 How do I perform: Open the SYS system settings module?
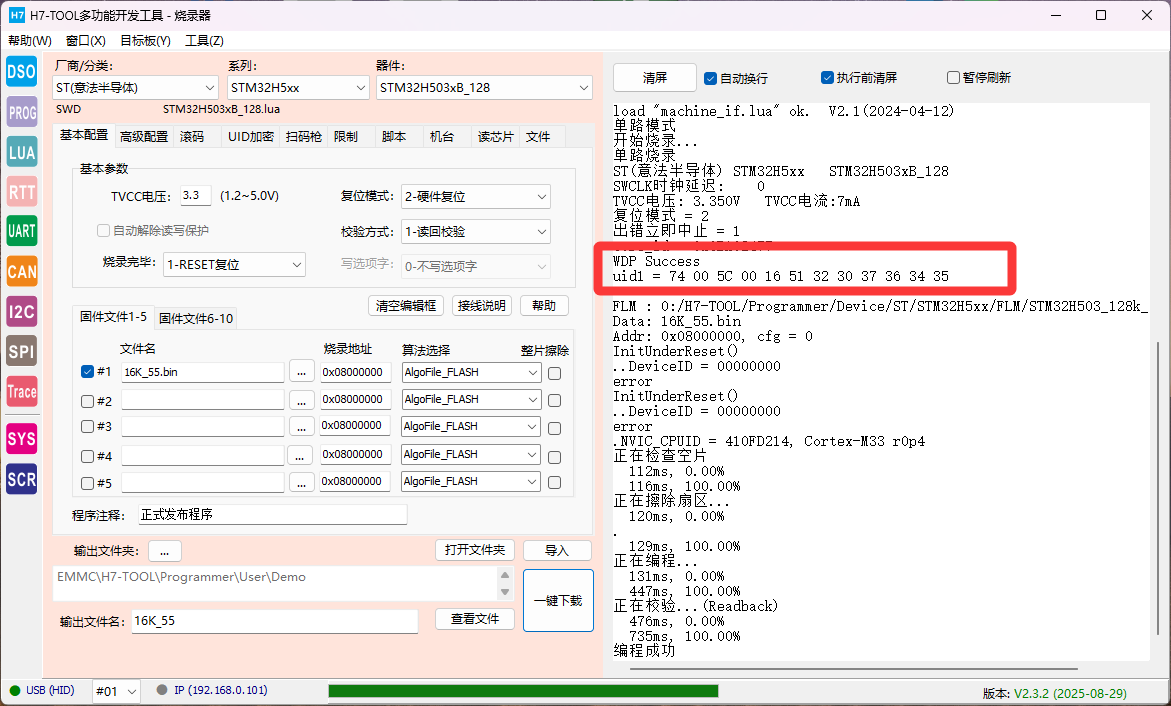(22, 439)
